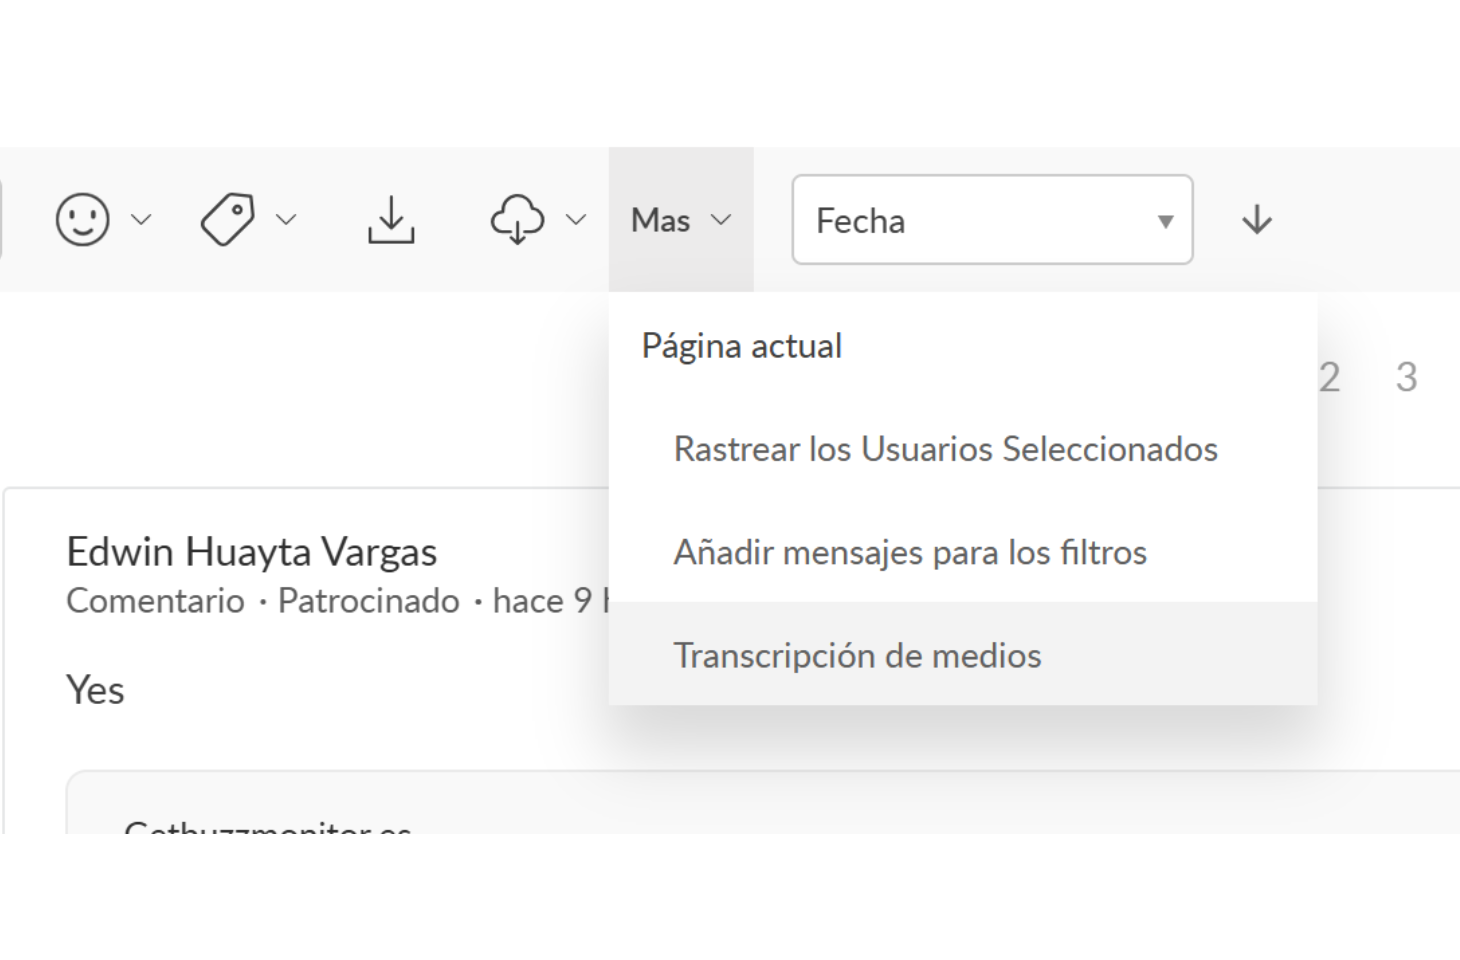The height and width of the screenshot is (960, 1460).
Task: Click the tag label icon
Action: tap(228, 219)
